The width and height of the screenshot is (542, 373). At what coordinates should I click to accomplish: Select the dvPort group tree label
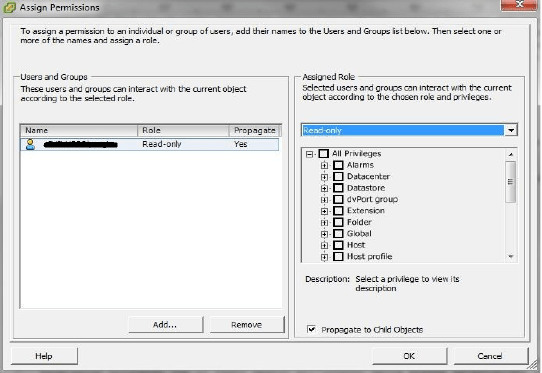(x=372, y=199)
